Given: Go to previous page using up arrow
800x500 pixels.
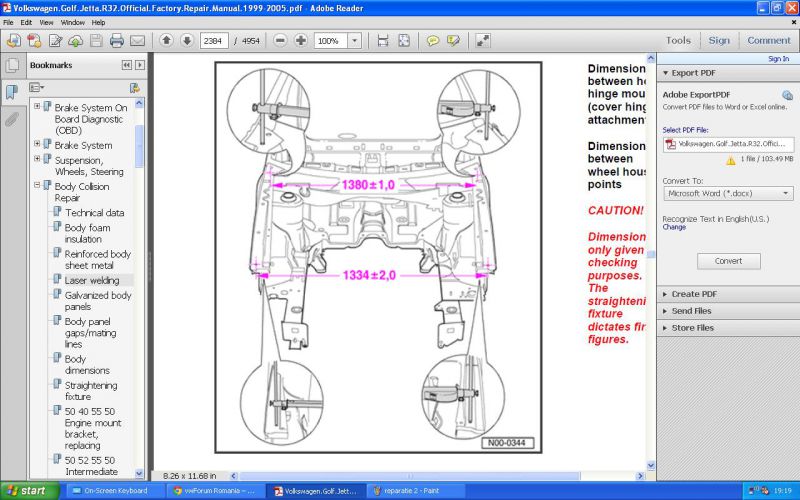Looking at the screenshot, I should tap(165, 41).
